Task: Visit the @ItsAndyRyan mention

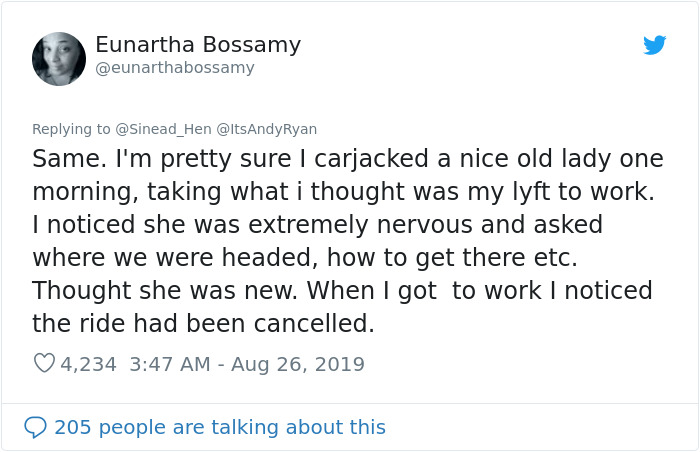Action: (263, 129)
